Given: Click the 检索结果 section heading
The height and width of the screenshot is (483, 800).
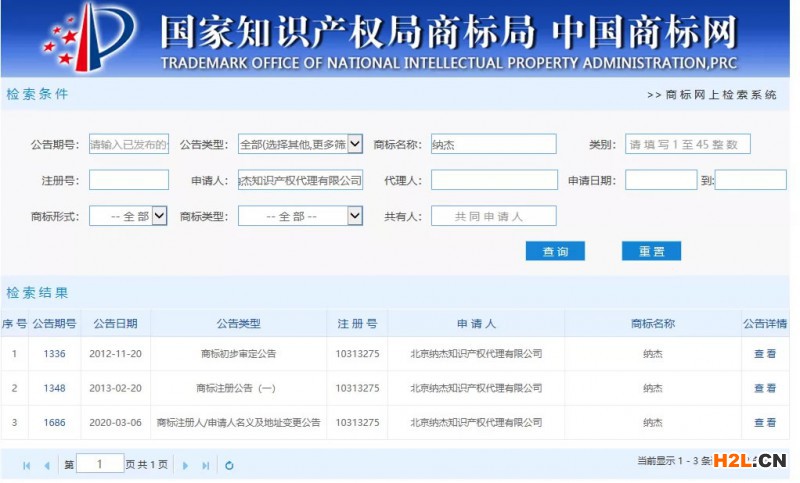Looking at the screenshot, I should point(37,293).
